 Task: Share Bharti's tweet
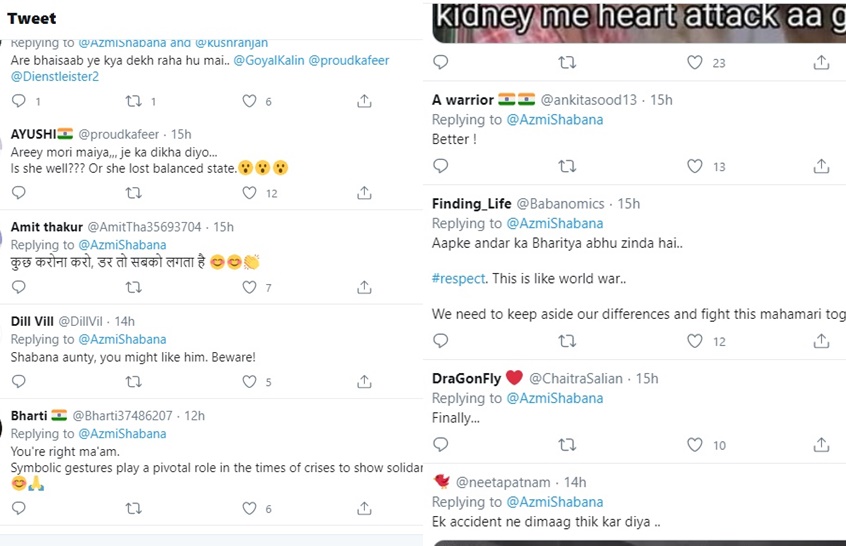point(365,509)
